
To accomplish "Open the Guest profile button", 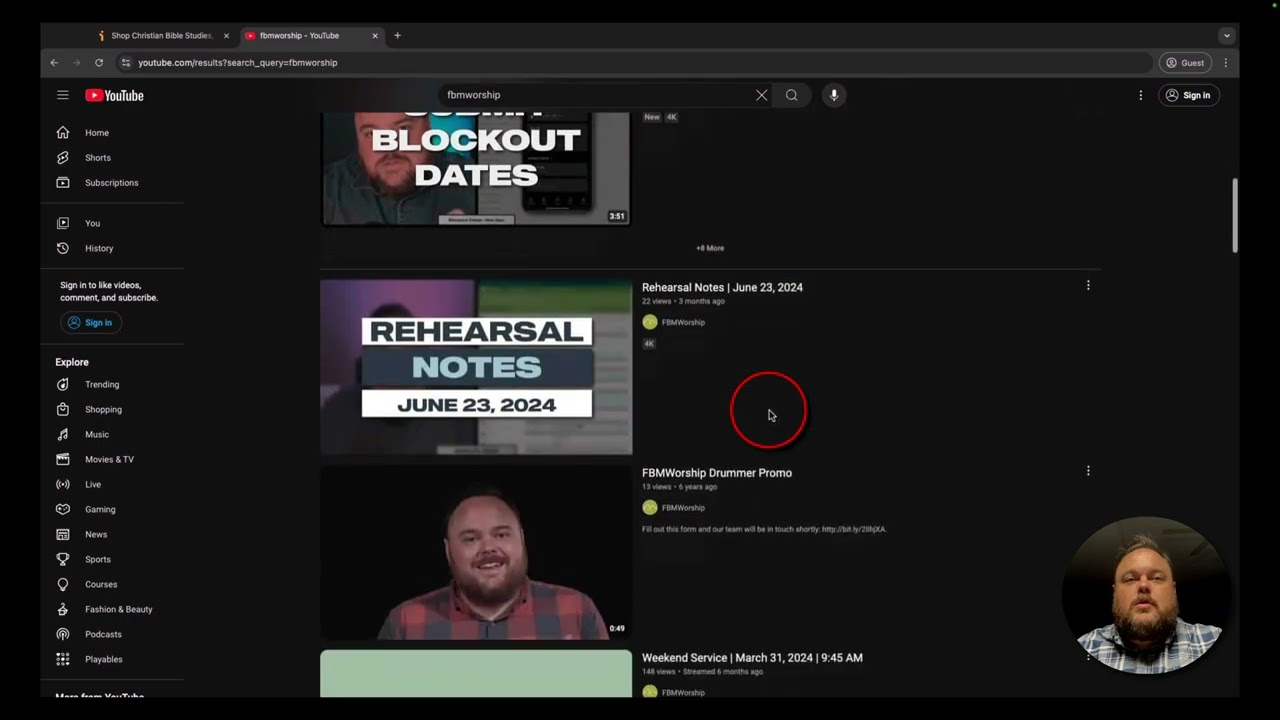I will click(1185, 62).
